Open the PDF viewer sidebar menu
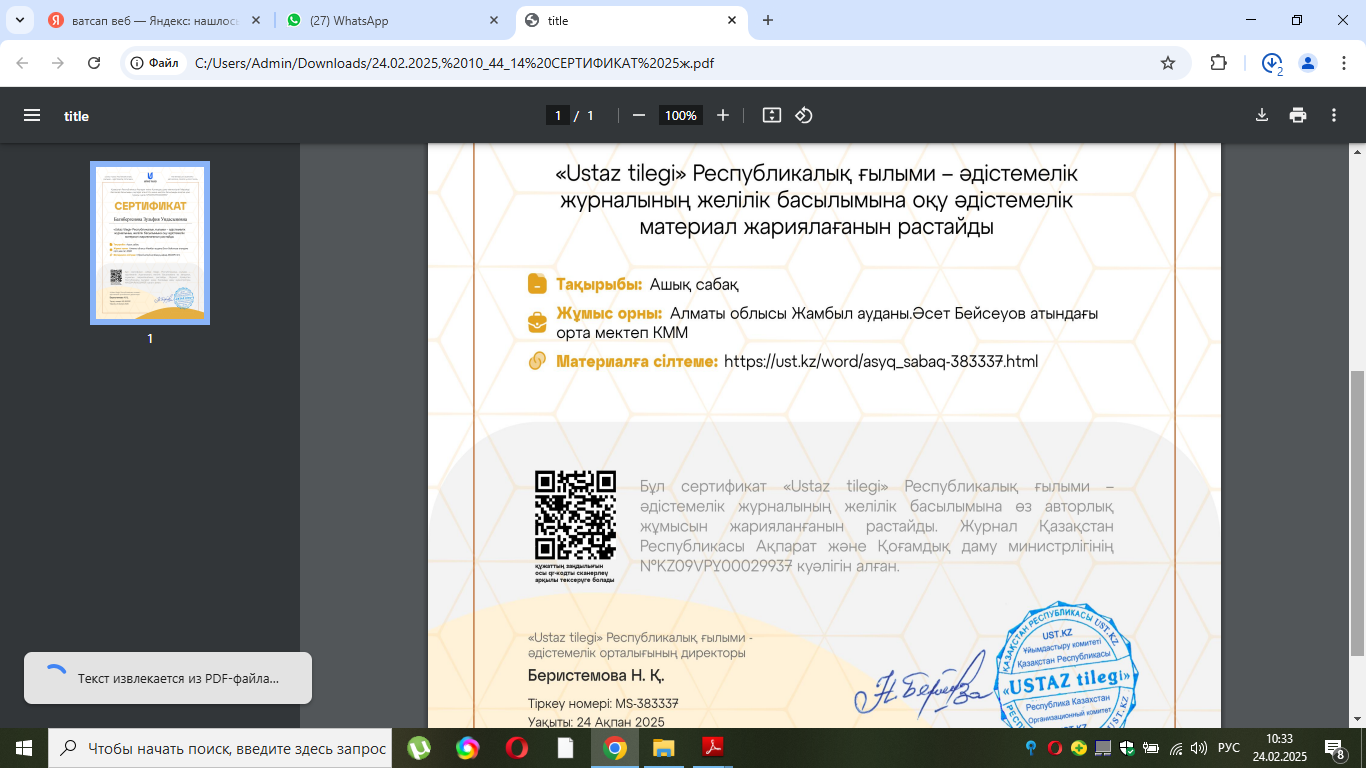 tap(32, 115)
